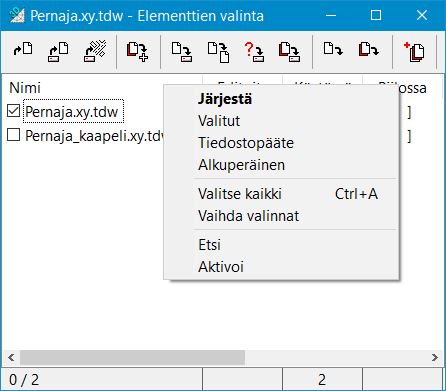Click the horizontal scrollbar right arrow

tap(435, 358)
